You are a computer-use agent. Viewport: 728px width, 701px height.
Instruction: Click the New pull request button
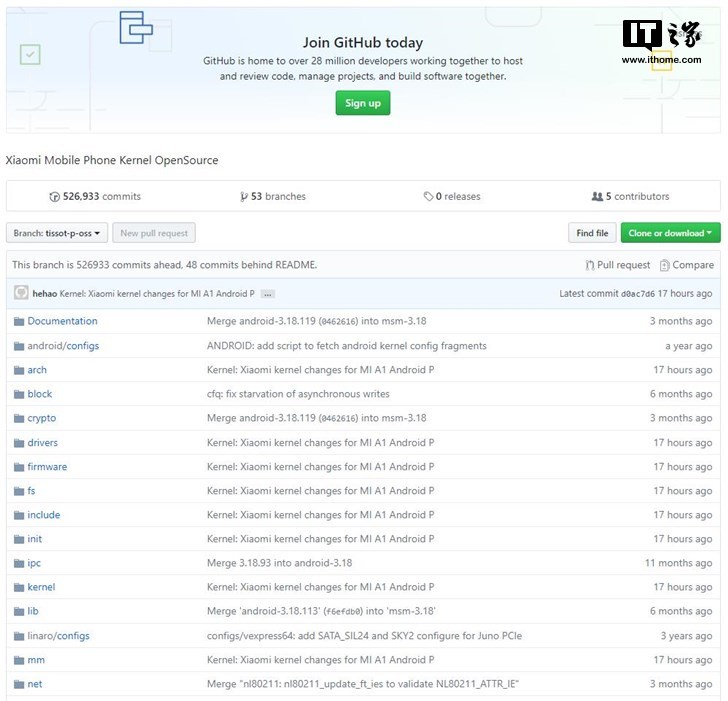[154, 233]
